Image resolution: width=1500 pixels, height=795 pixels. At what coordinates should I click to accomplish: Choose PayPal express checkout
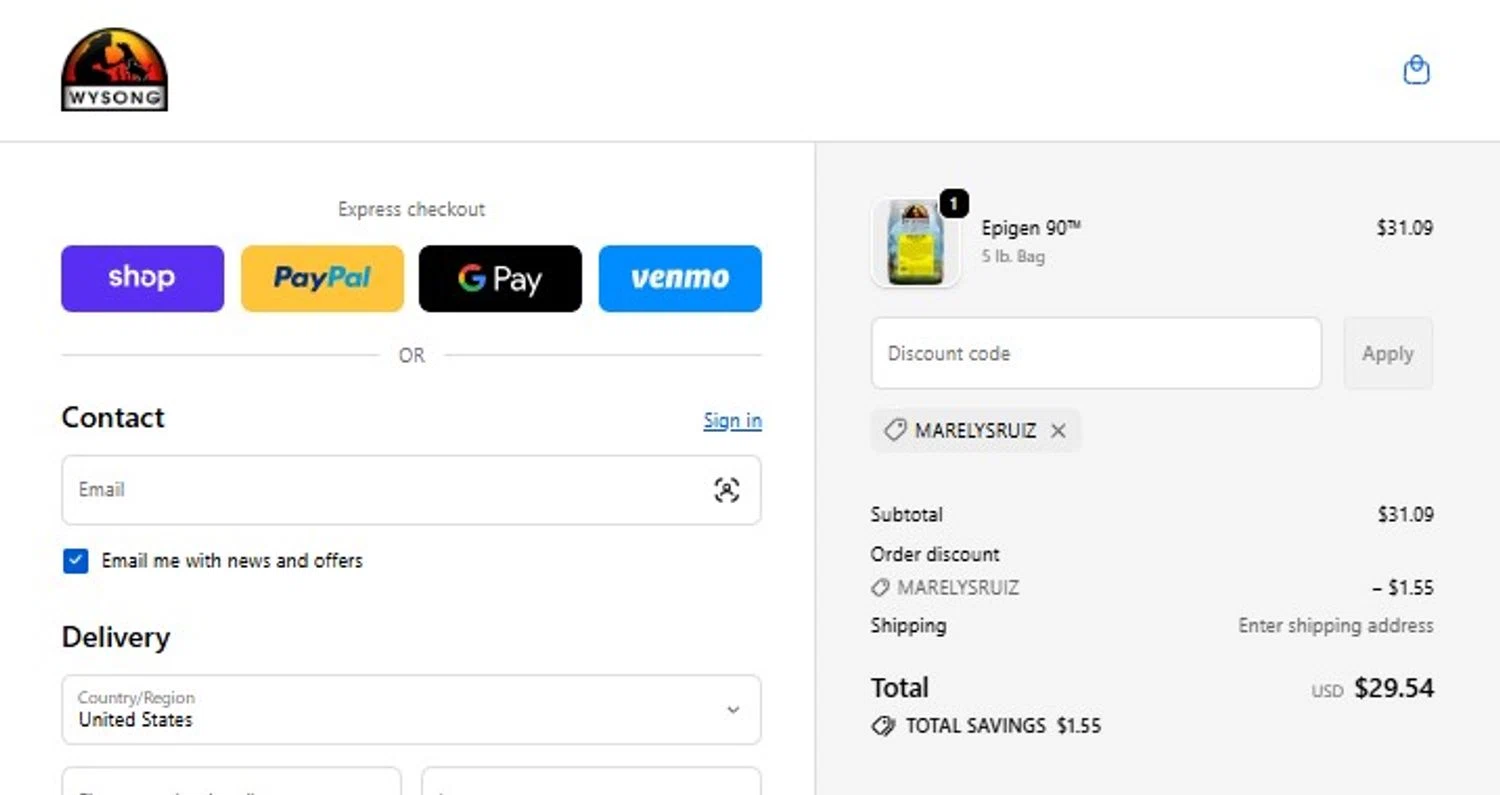(322, 278)
